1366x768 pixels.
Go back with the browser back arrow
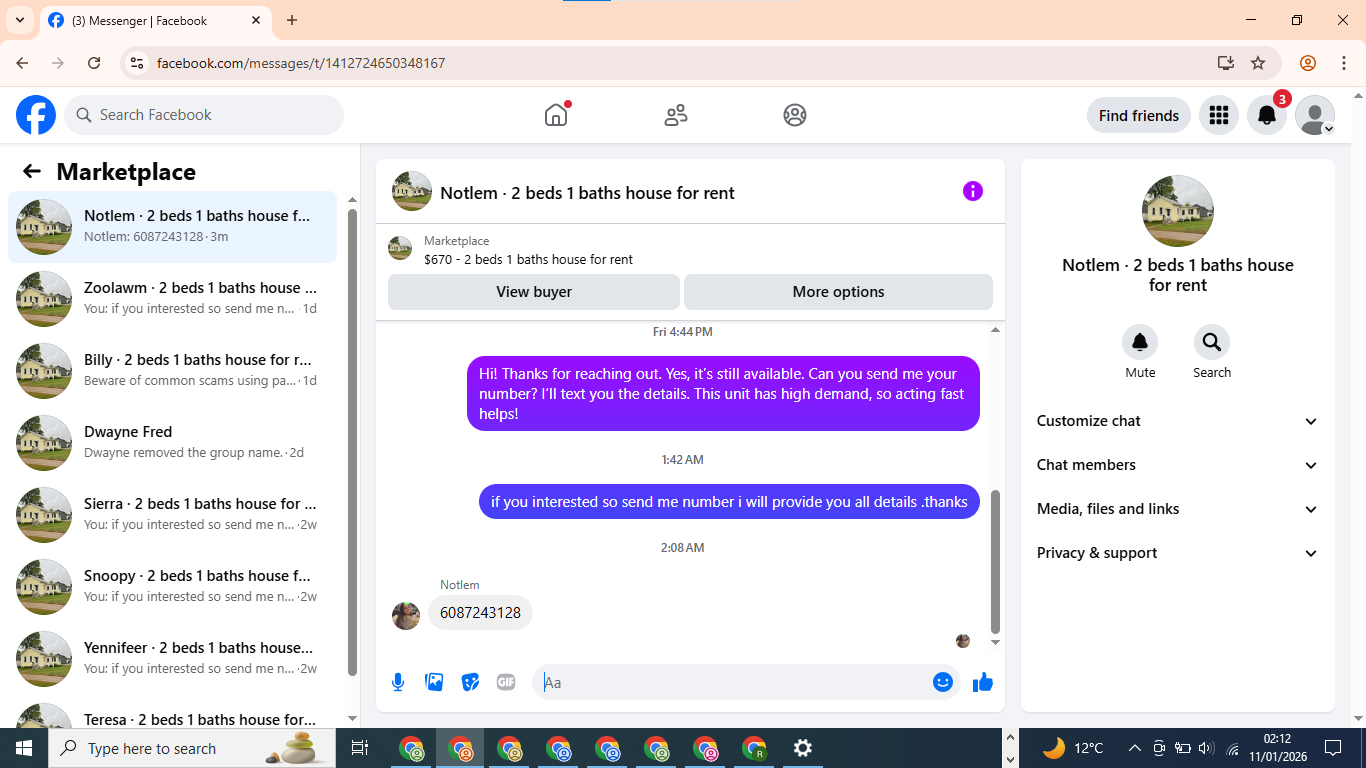point(22,63)
